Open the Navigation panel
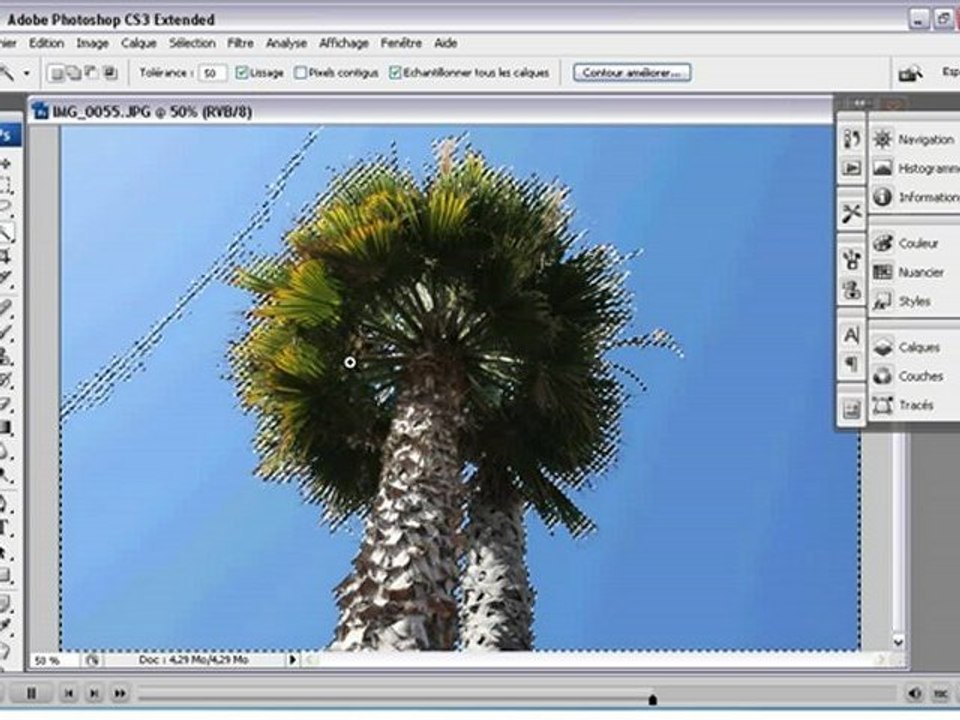960x720 pixels. [915, 140]
